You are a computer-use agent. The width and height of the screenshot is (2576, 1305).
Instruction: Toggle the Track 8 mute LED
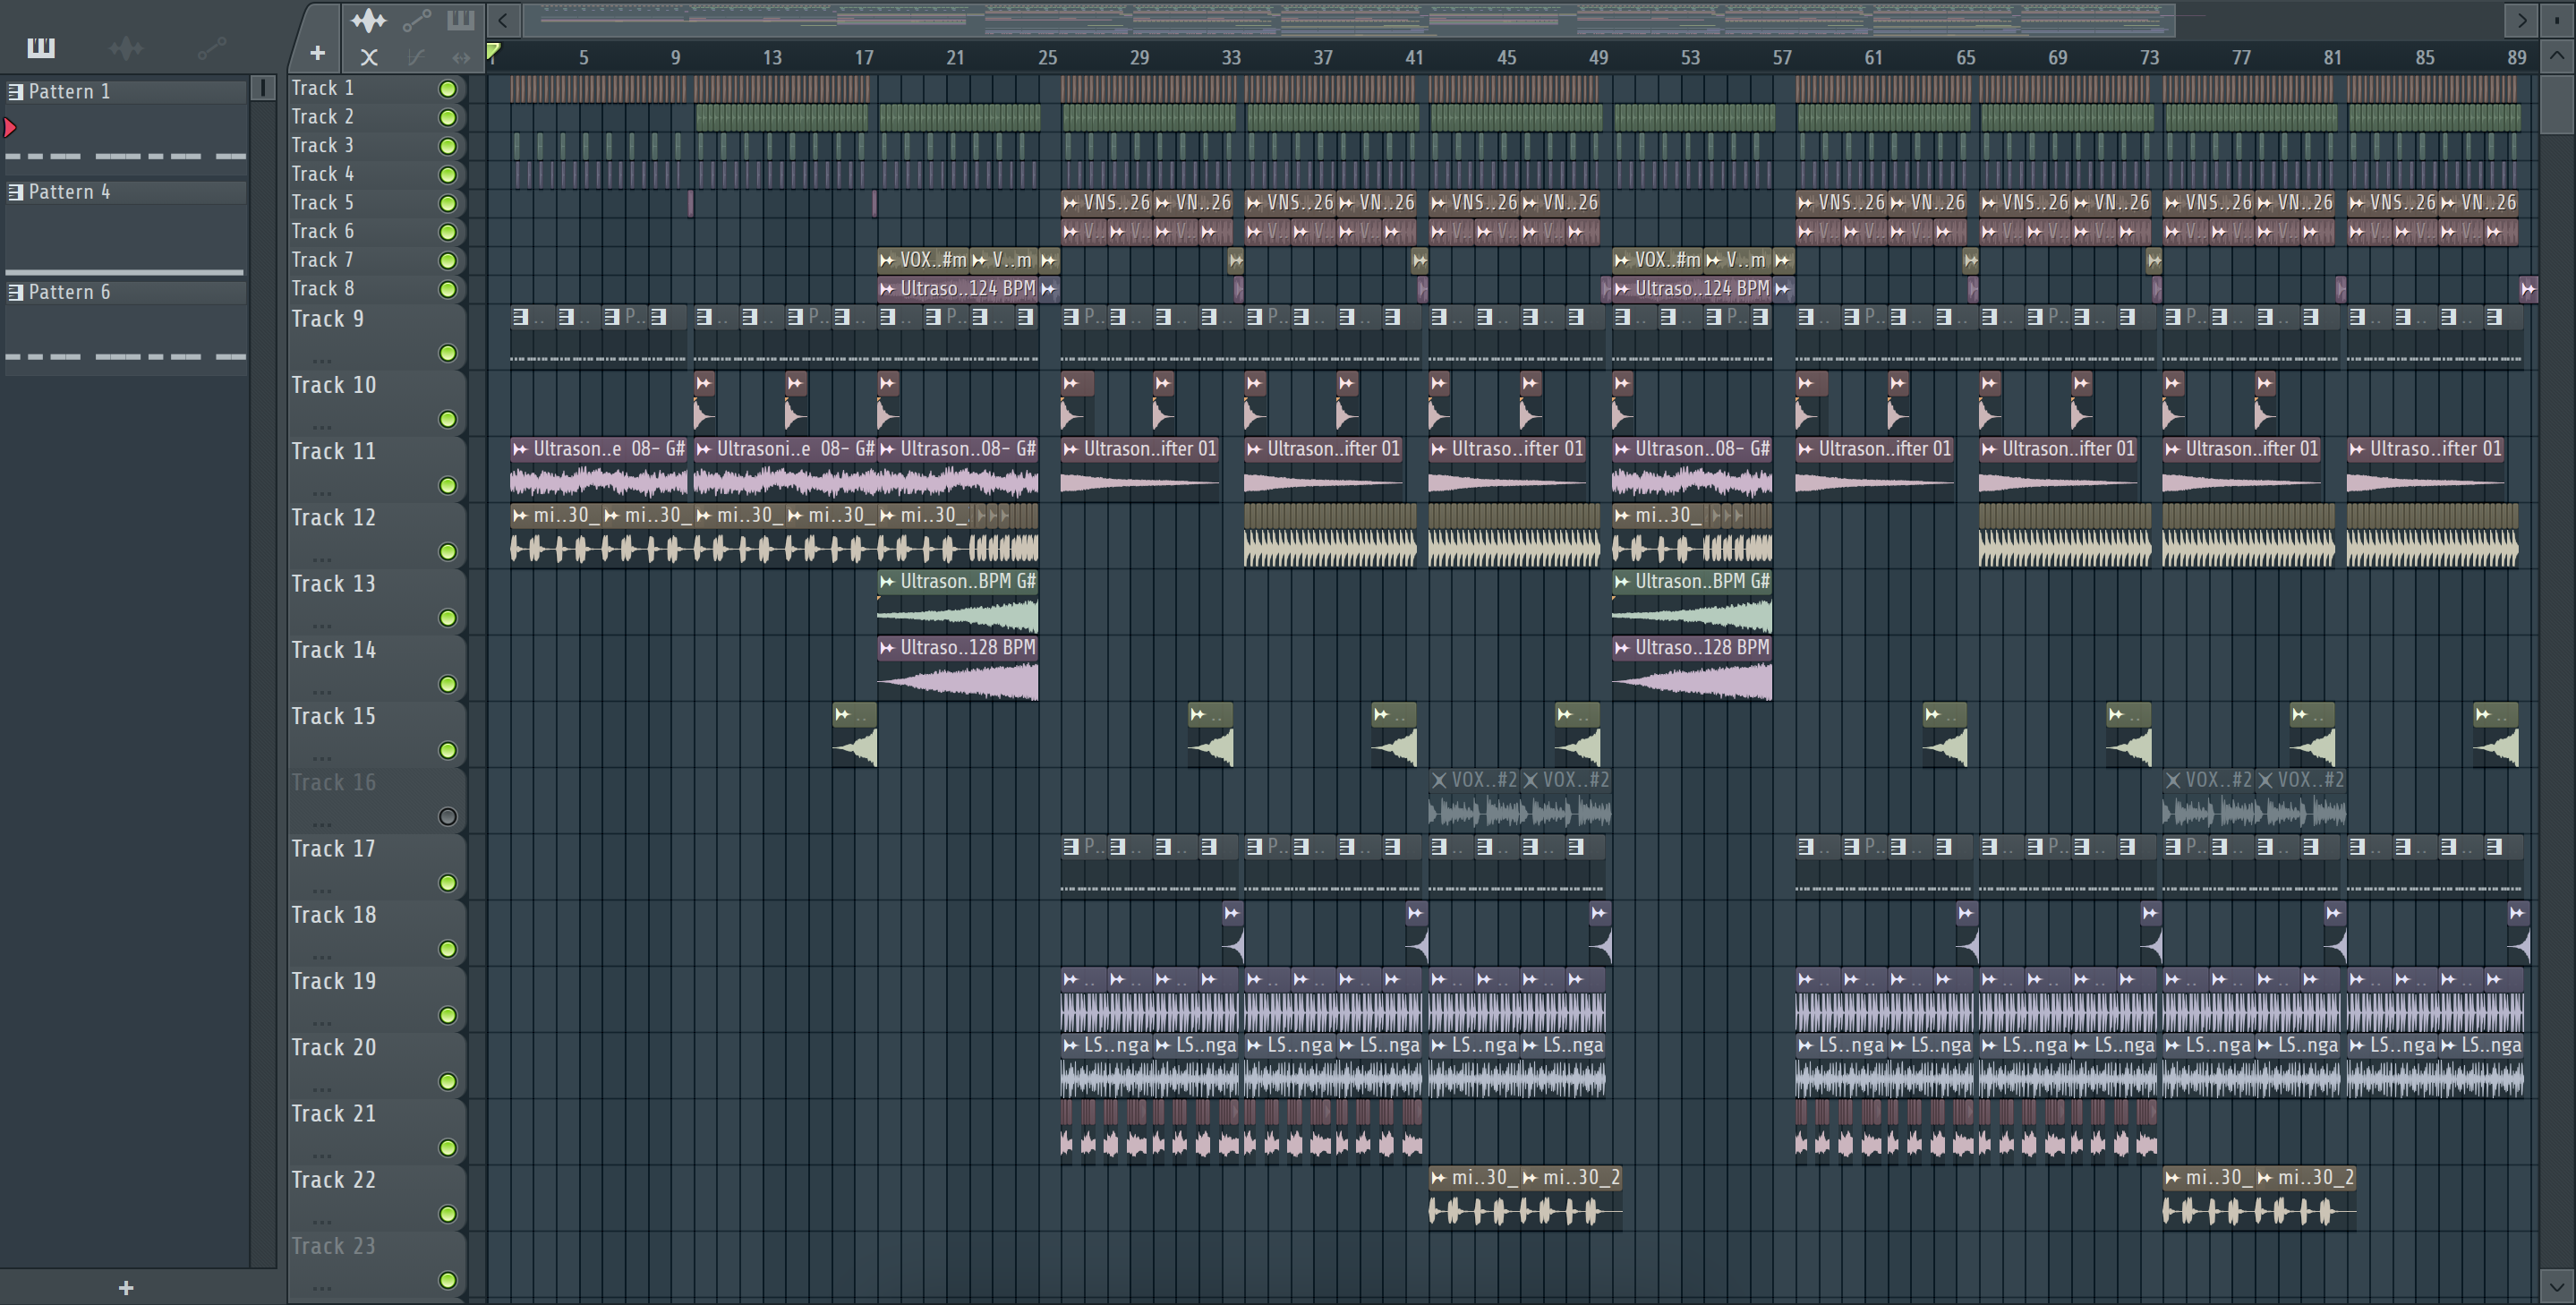tap(448, 289)
